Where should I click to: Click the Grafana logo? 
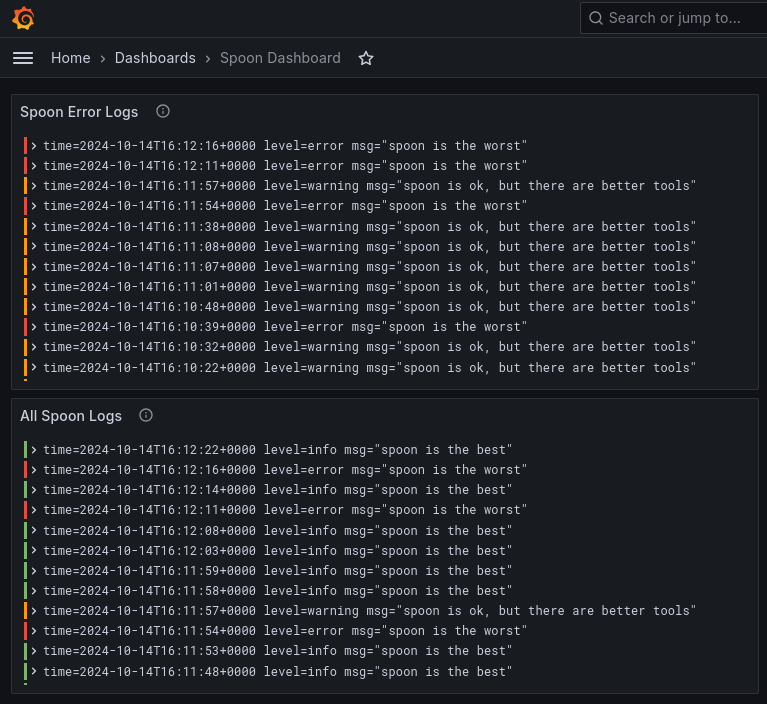pyautogui.click(x=23, y=18)
